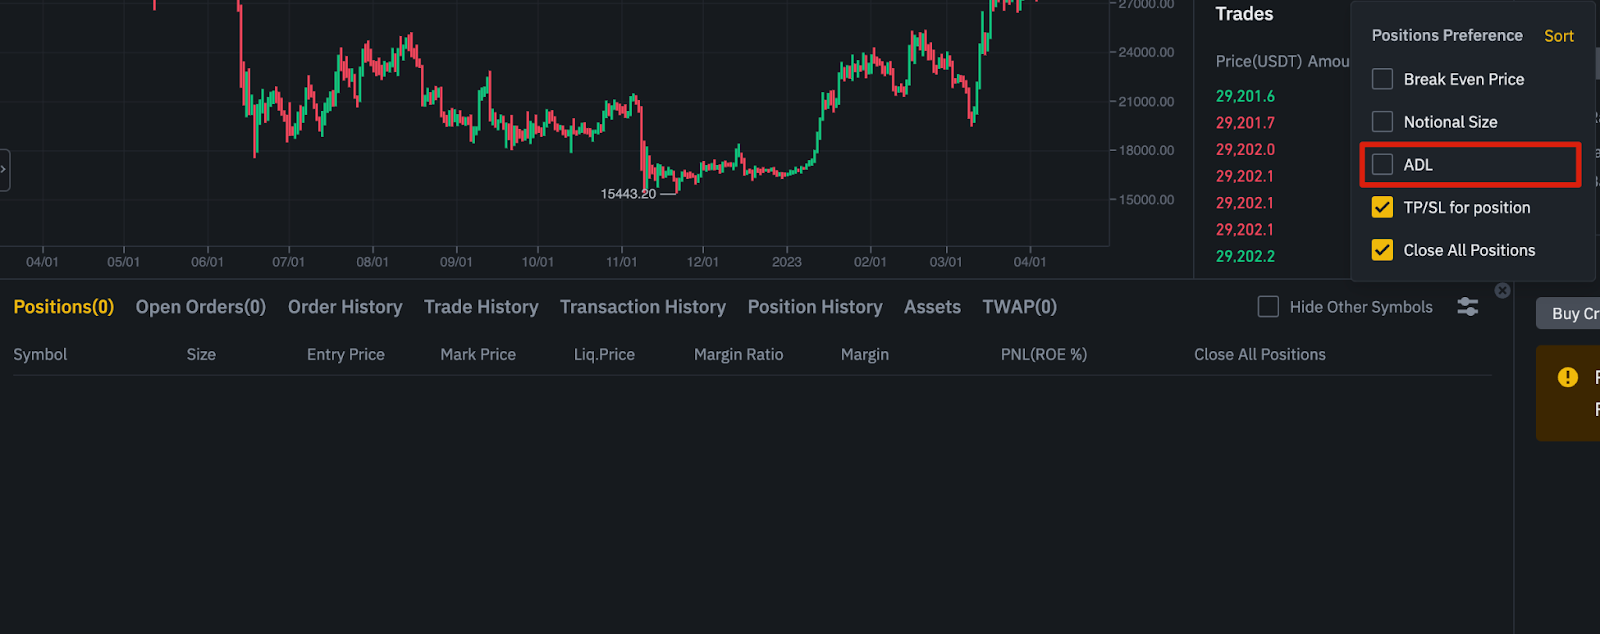Viewport: 1600px width, 634px height.
Task: Uncheck Close All Positions preference
Action: pos(1382,250)
